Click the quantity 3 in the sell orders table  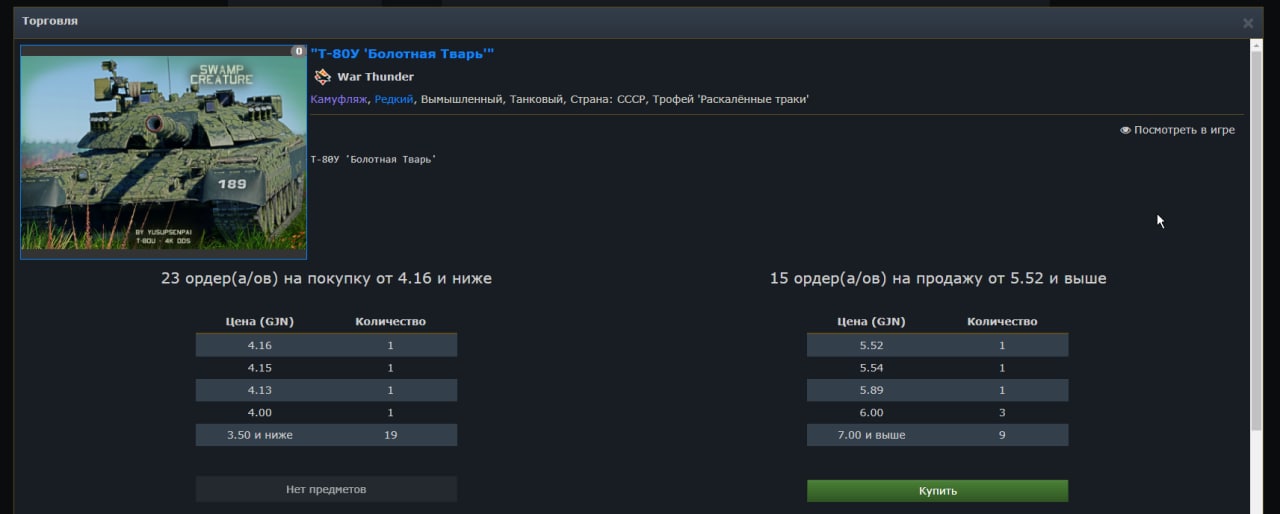[x=1002, y=412]
